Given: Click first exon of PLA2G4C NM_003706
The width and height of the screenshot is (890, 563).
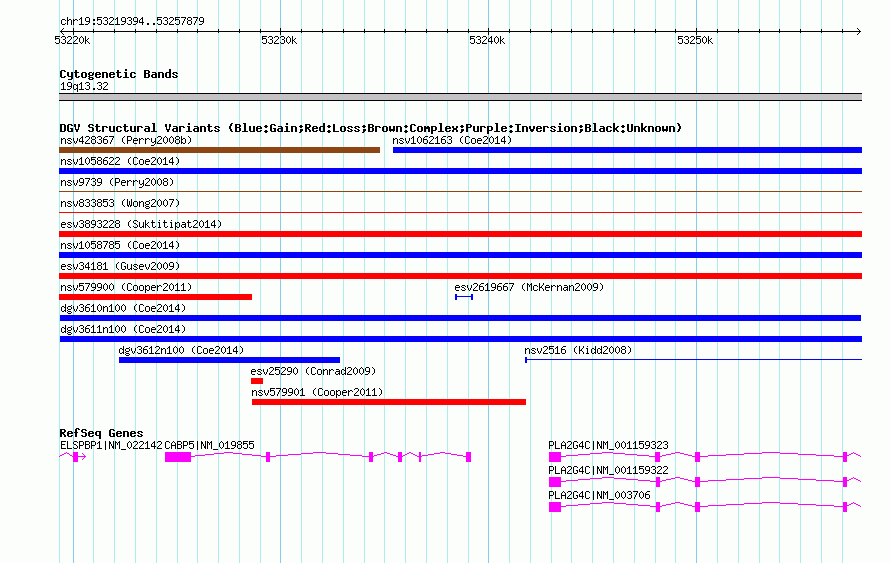Looking at the screenshot, I should pos(555,507).
